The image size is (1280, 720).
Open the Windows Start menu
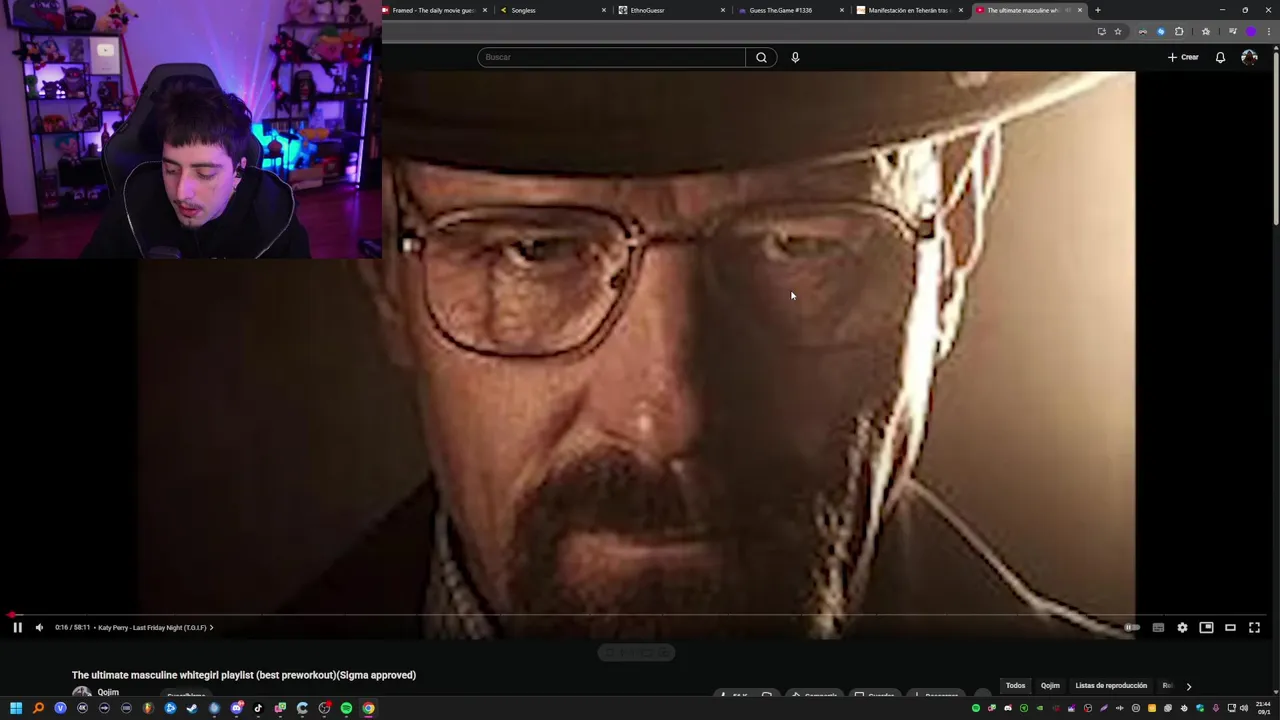[x=16, y=708]
